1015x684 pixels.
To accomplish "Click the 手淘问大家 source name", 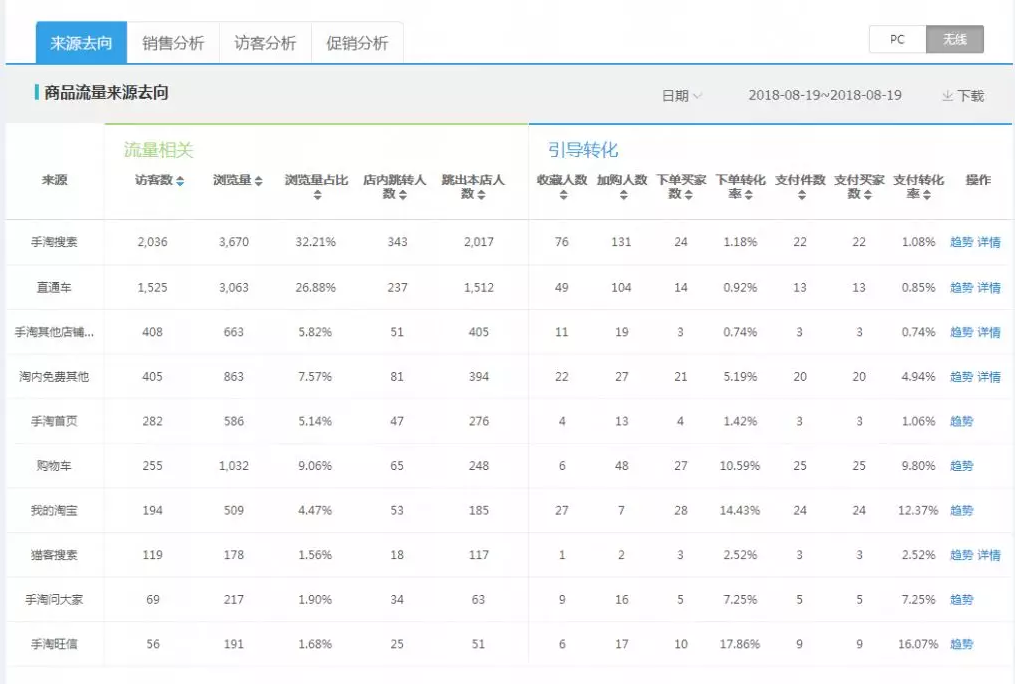I will point(54,600).
